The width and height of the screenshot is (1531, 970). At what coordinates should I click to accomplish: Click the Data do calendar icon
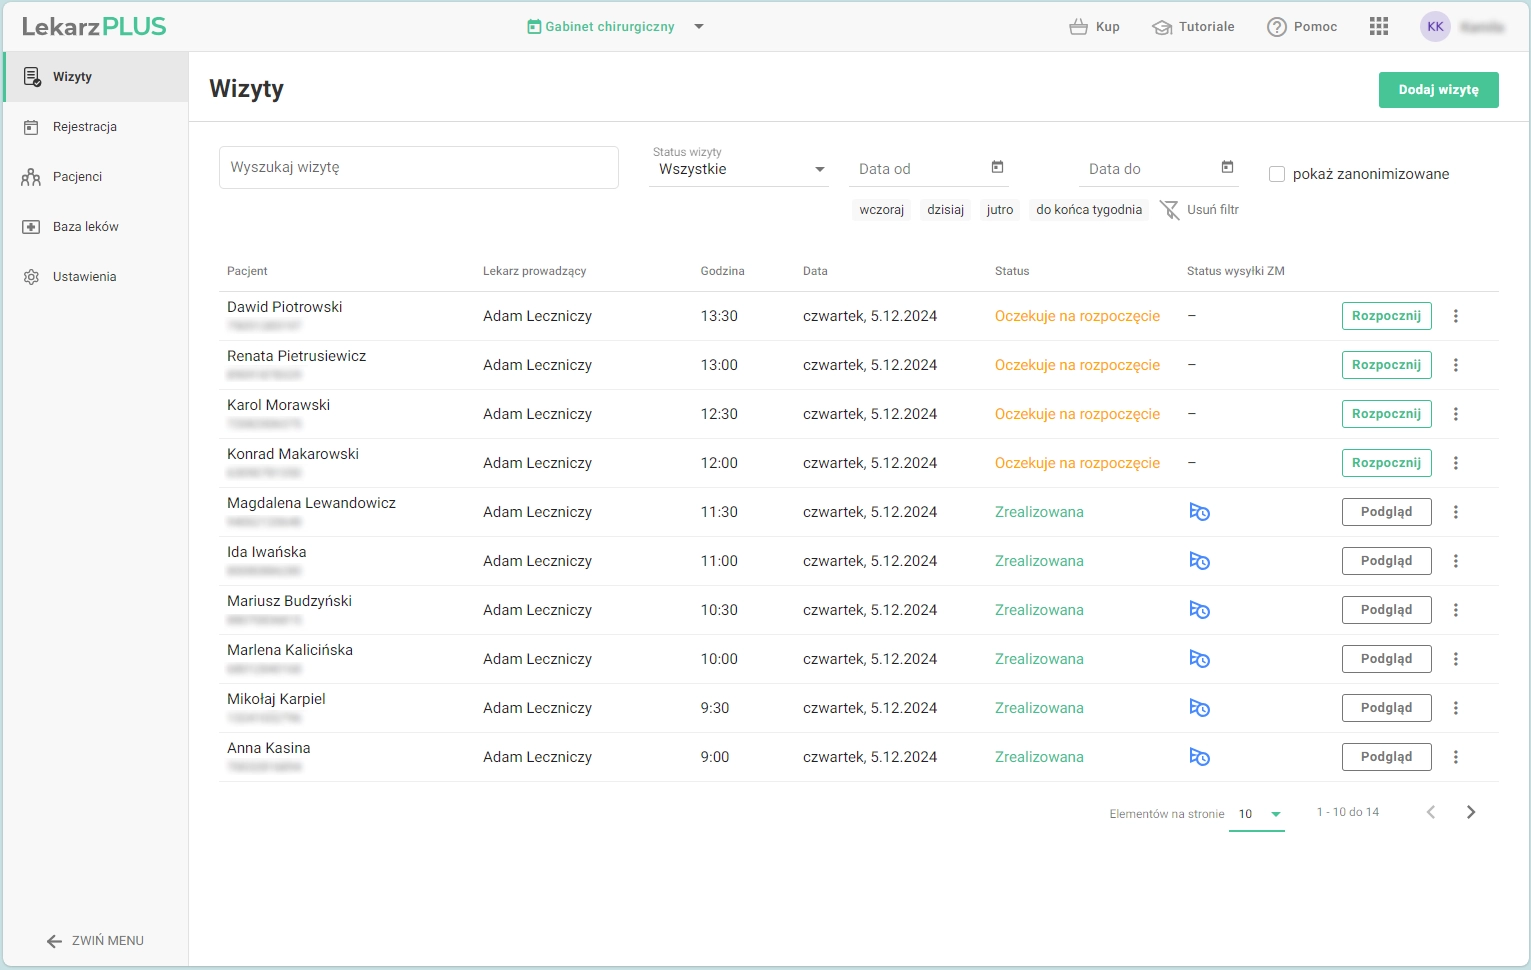(x=1227, y=168)
